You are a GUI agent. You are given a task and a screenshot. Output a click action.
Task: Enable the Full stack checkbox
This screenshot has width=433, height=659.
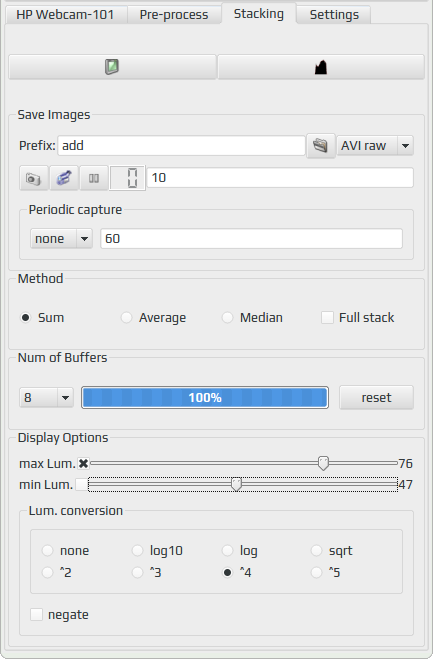[x=358, y=317]
